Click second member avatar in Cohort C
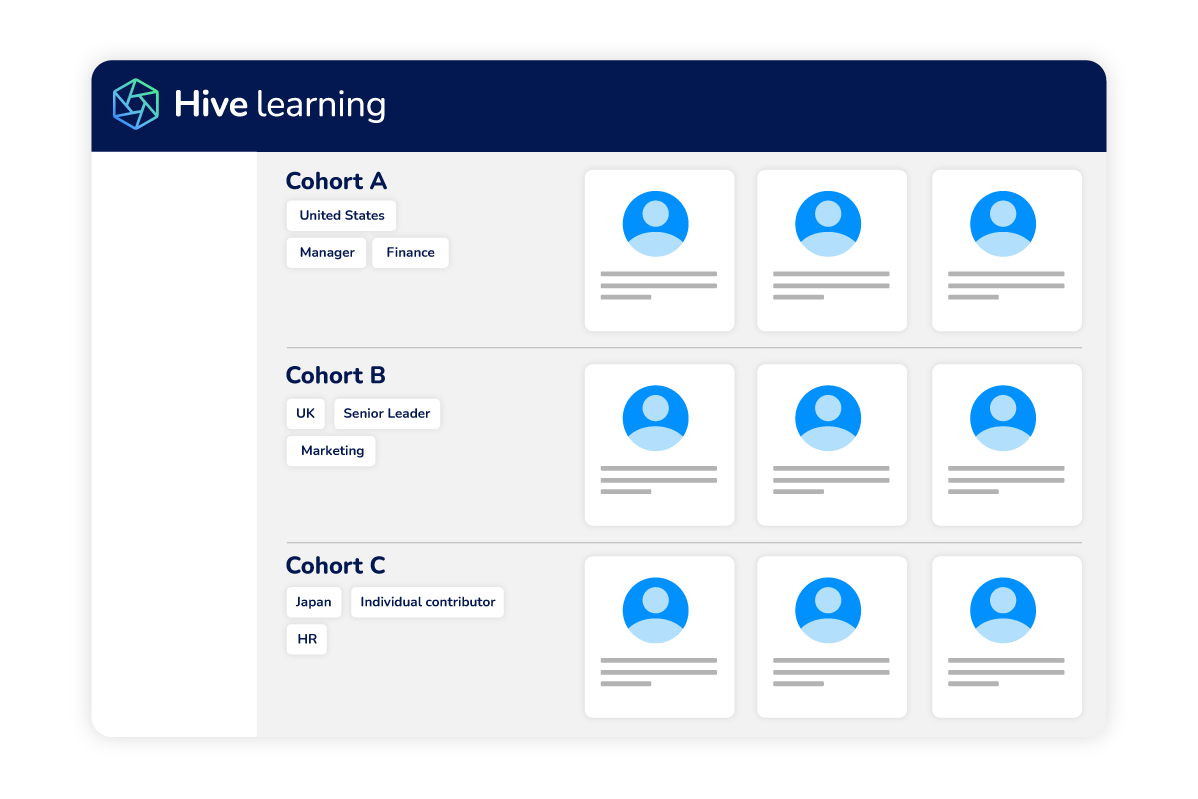The width and height of the screenshot is (1198, 799). click(x=828, y=610)
